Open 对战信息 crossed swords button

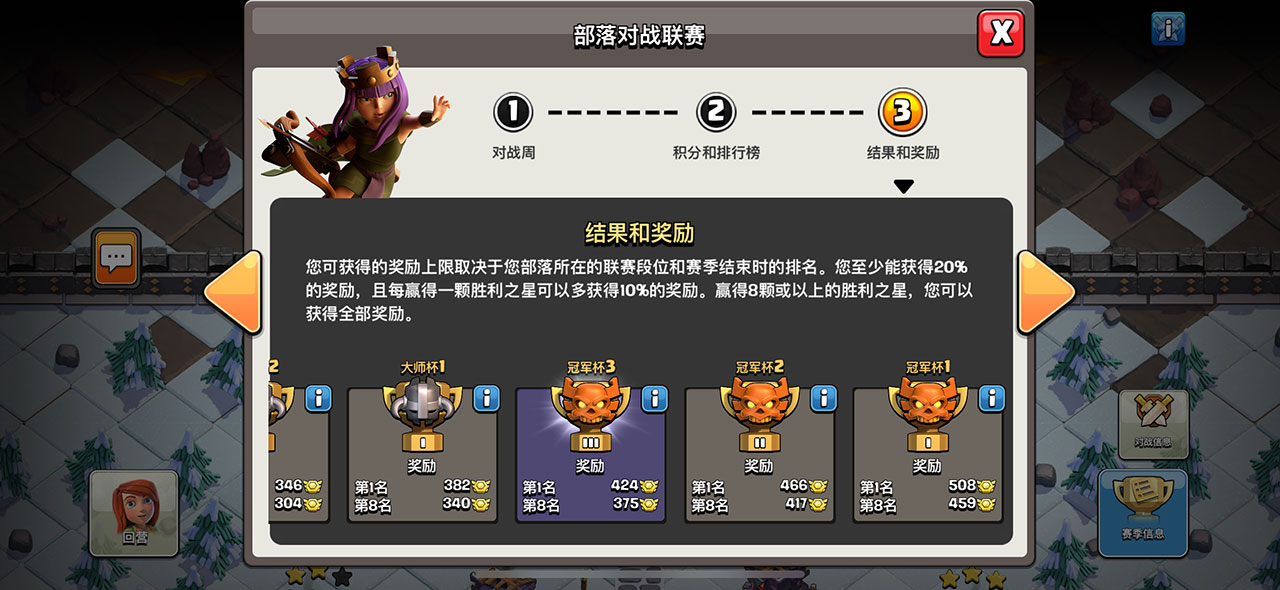point(1153,423)
